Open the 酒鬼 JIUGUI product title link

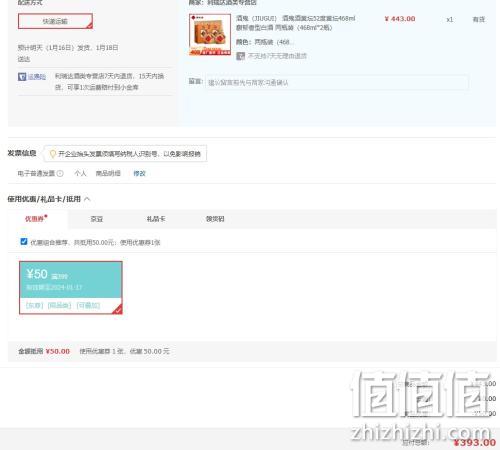tap(296, 23)
